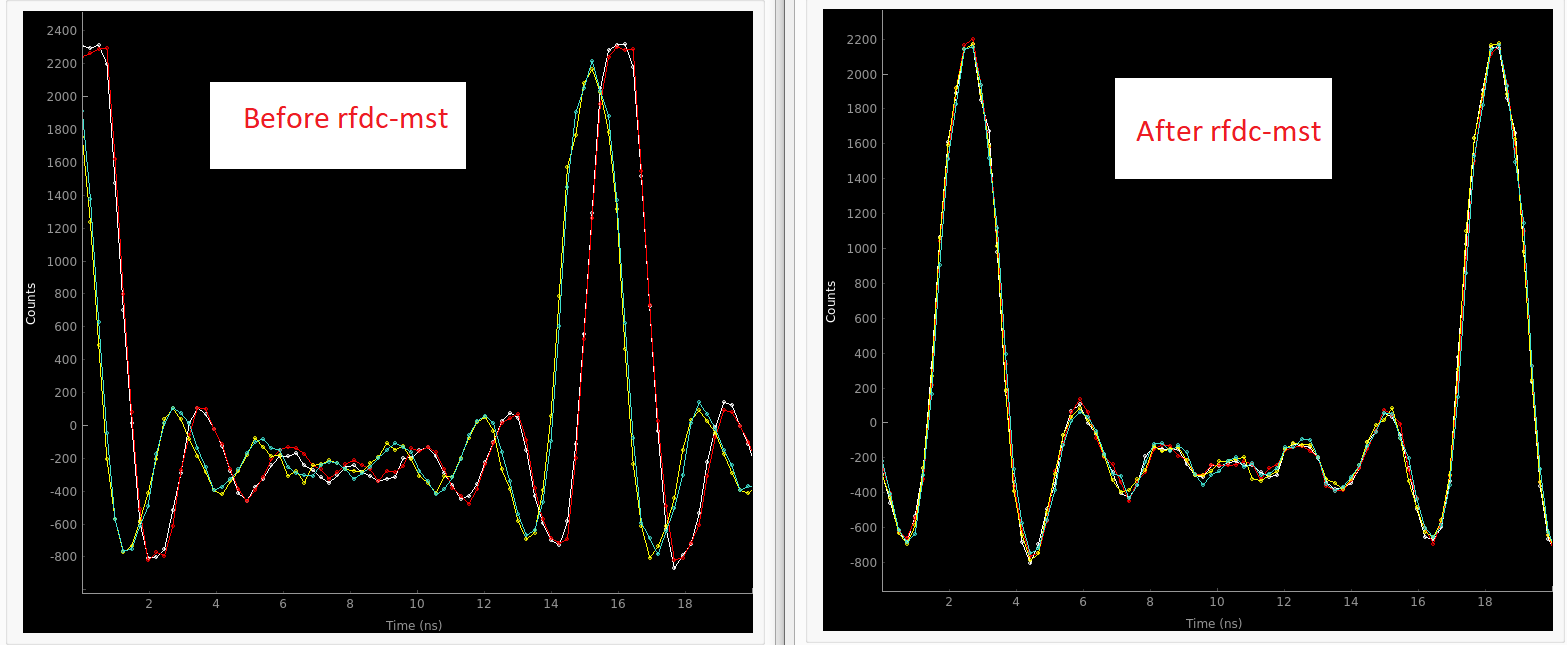Image resolution: width=1567 pixels, height=645 pixels.
Task: Click the 1000 tick on right plot y-axis
Action: (x=861, y=249)
